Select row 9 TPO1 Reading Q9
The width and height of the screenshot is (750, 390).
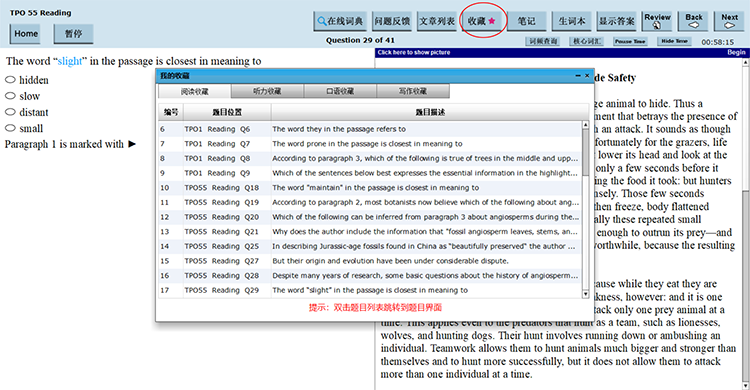370,173
